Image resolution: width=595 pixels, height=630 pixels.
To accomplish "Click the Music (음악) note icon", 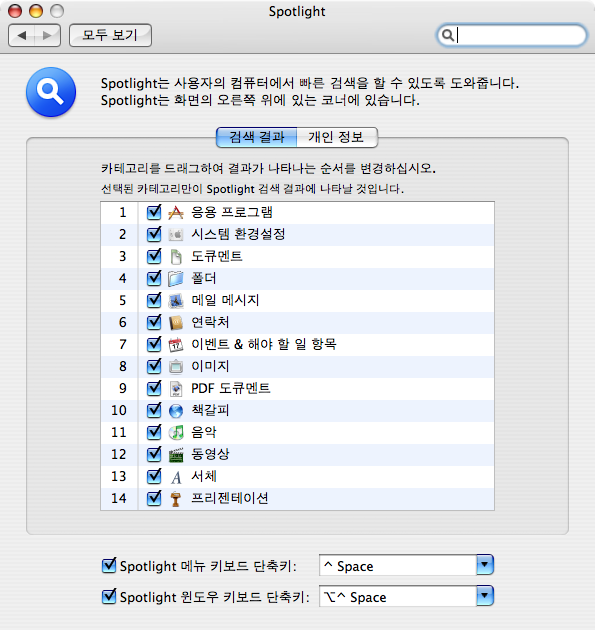I will click(x=176, y=433).
